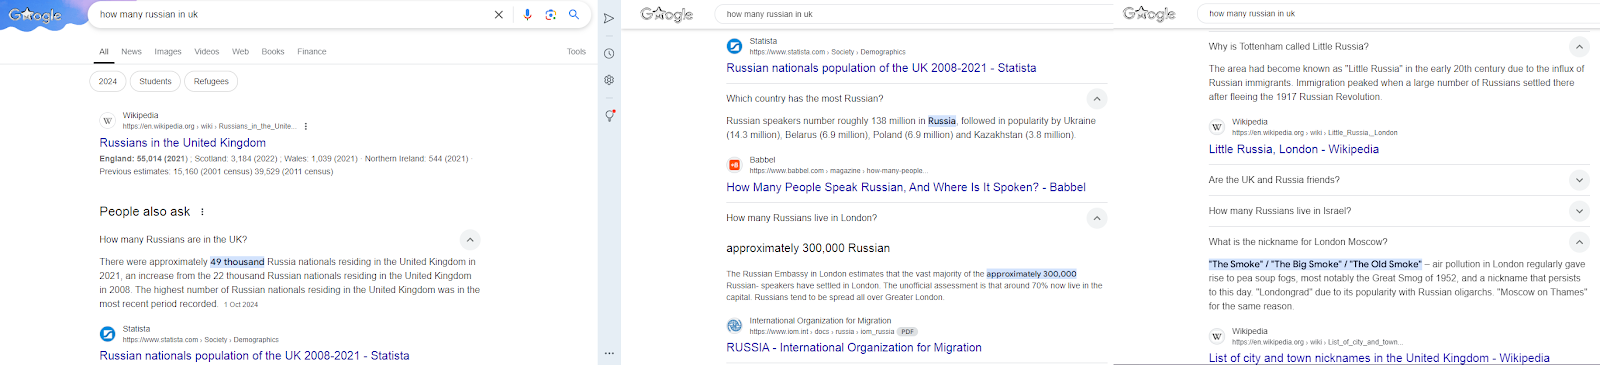Click Statista favicon at top of middle panel

734,46
